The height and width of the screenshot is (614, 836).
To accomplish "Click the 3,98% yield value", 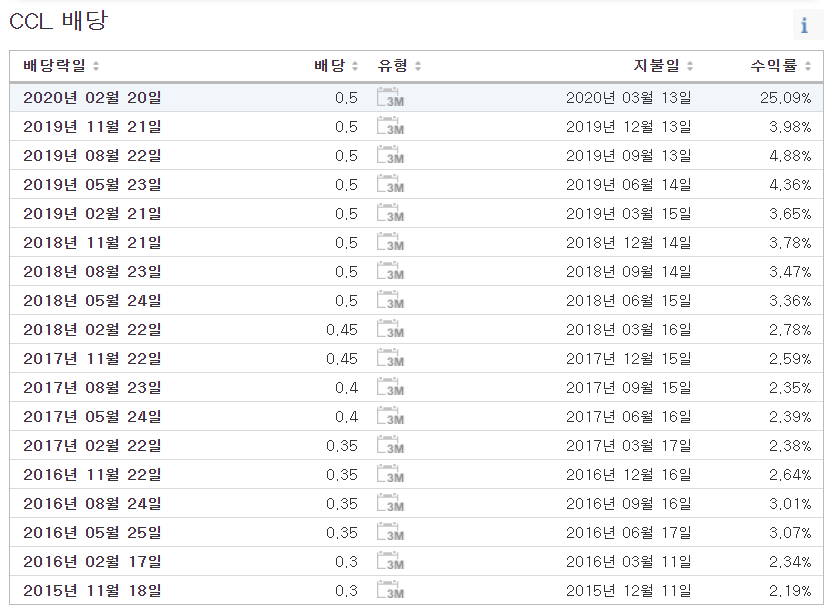I will (790, 126).
